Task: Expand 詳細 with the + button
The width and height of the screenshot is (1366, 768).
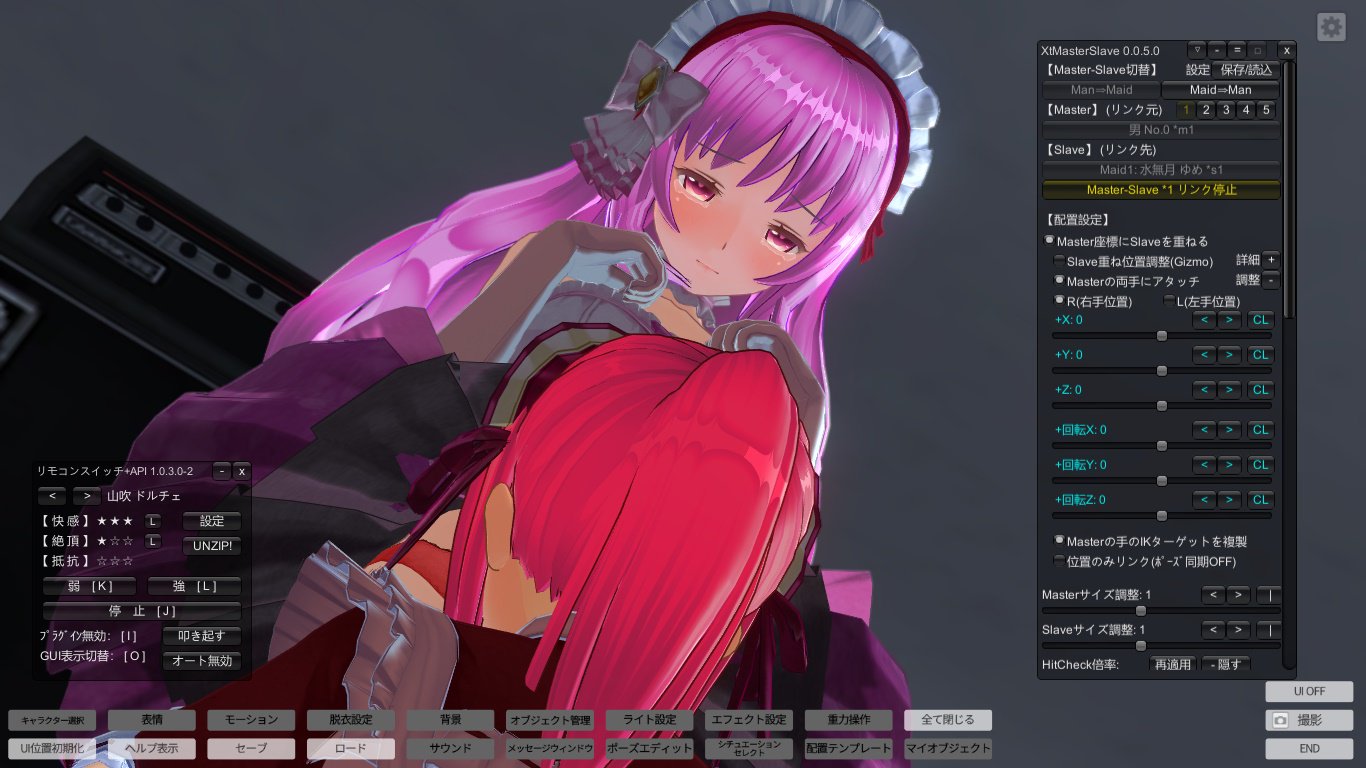Action: [x=1271, y=260]
